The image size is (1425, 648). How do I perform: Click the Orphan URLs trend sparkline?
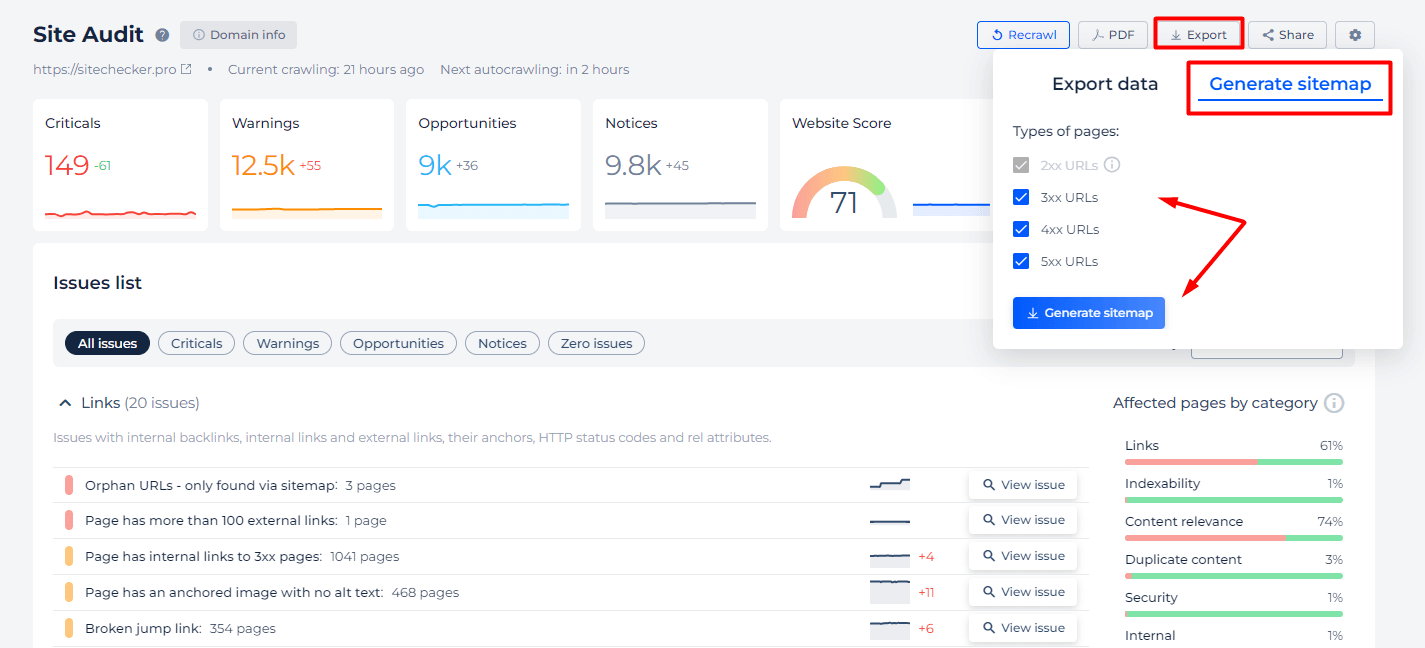890,484
